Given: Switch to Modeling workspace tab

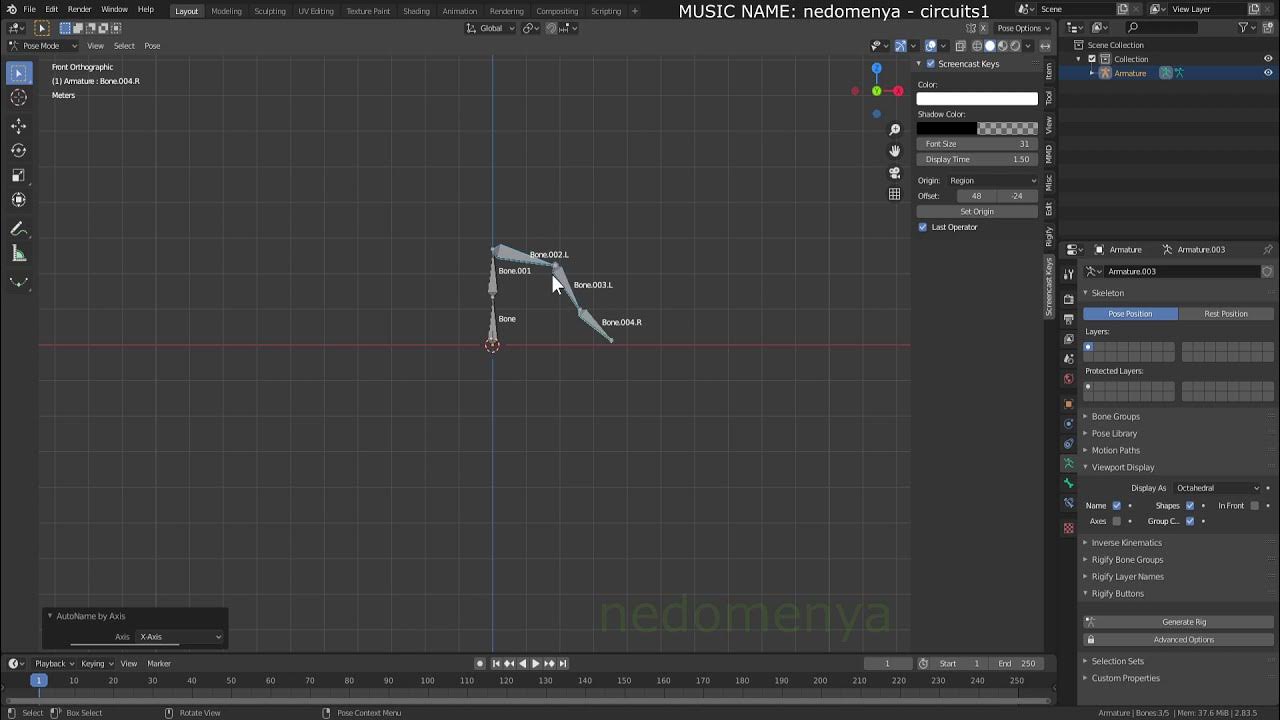Looking at the screenshot, I should (x=226, y=11).
